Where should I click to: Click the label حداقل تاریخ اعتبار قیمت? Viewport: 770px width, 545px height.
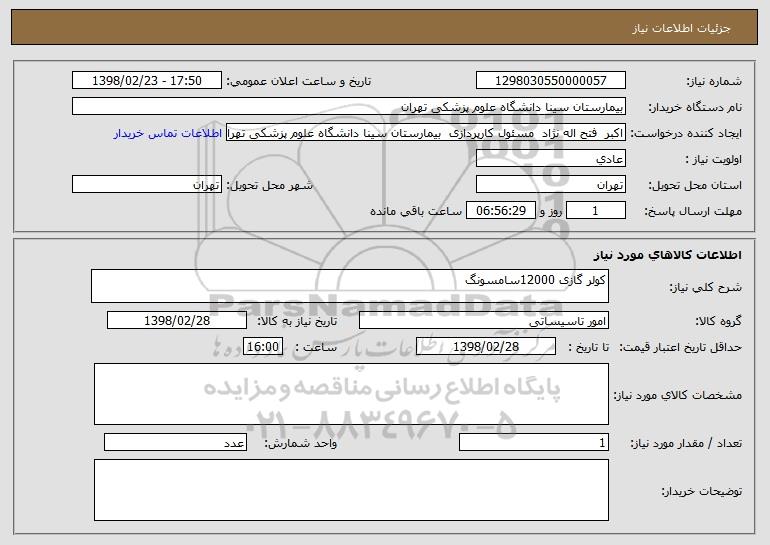click(681, 348)
